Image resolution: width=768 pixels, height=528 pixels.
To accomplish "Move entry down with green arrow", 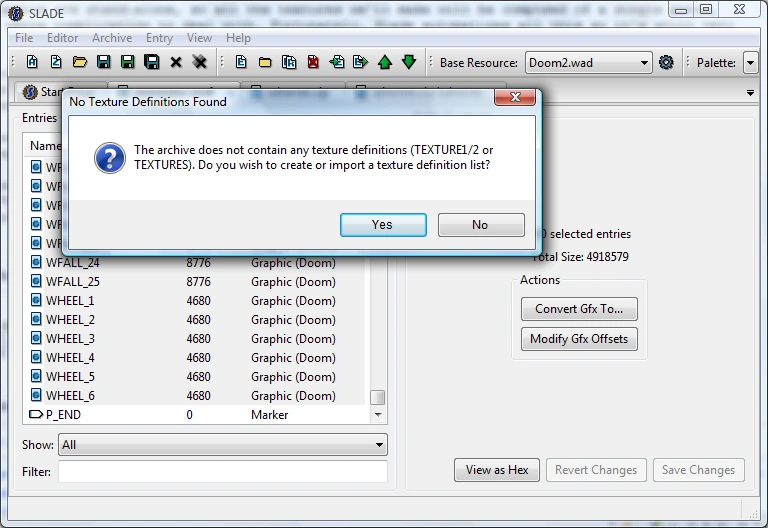I will coord(408,62).
